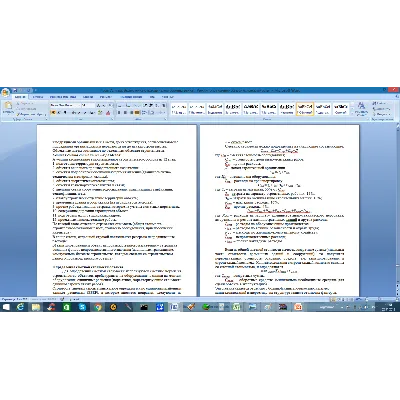
Task: Click the Format Painter button
Action: click(31, 114)
